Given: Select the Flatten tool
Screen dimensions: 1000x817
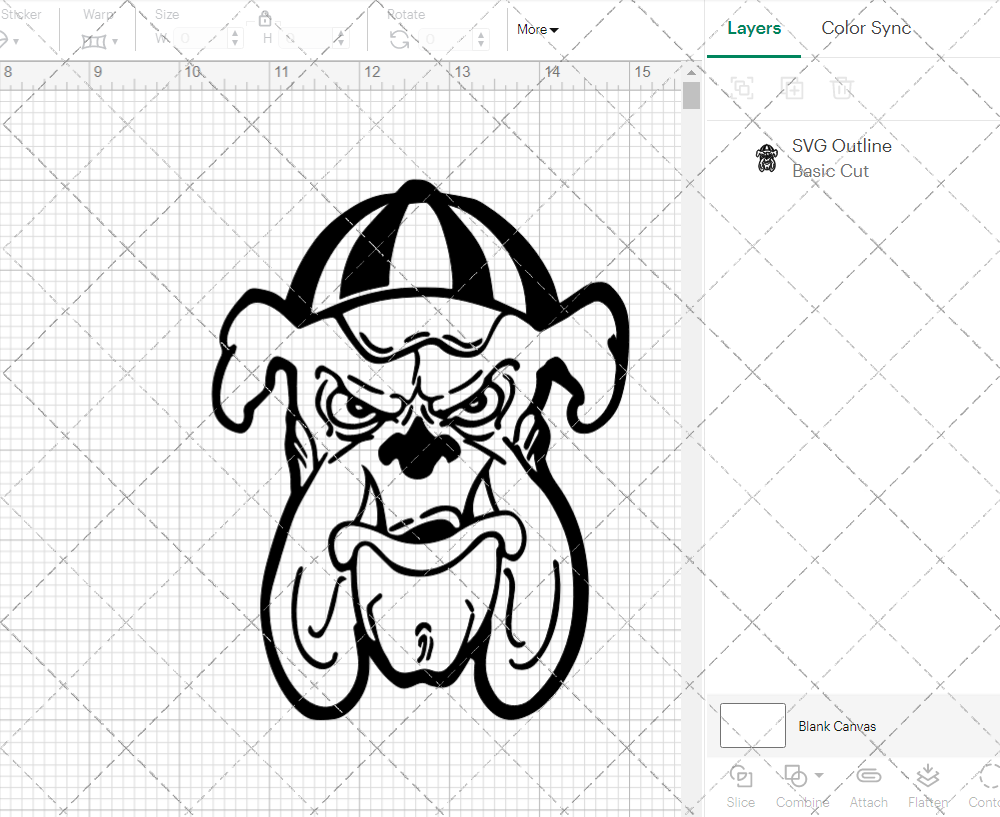Looking at the screenshot, I should click(x=927, y=776).
